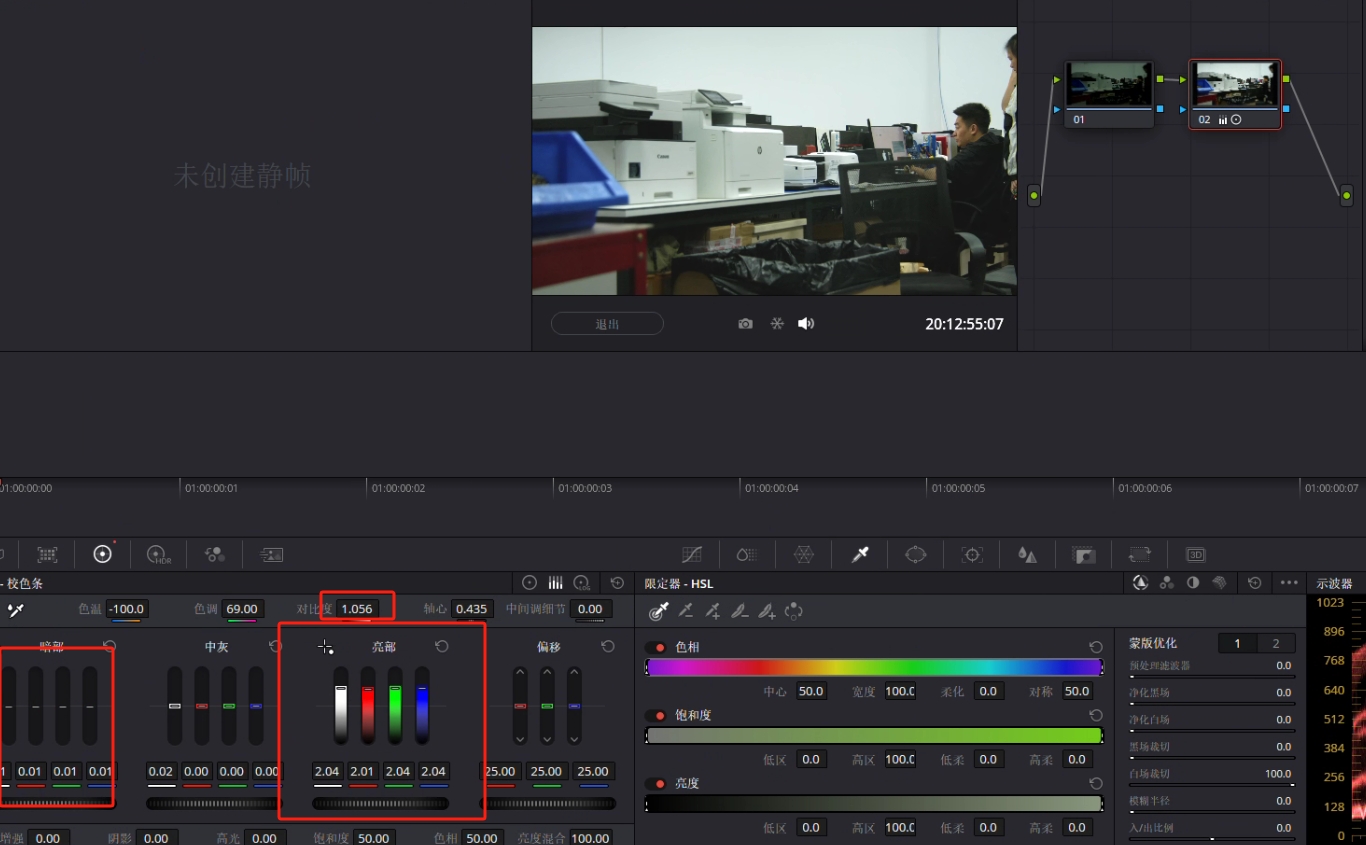Toggle the 饱和度 saturation qualifier
1366x845 pixels.
[655, 716]
